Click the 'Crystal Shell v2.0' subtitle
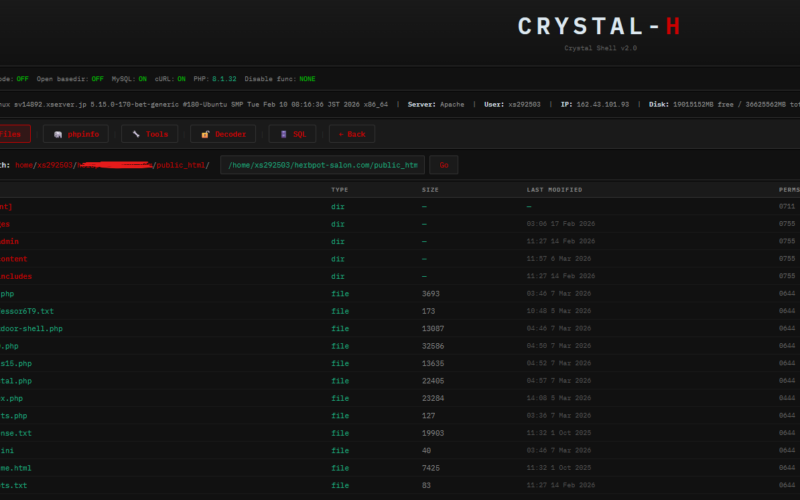The width and height of the screenshot is (800, 500). tap(601, 48)
